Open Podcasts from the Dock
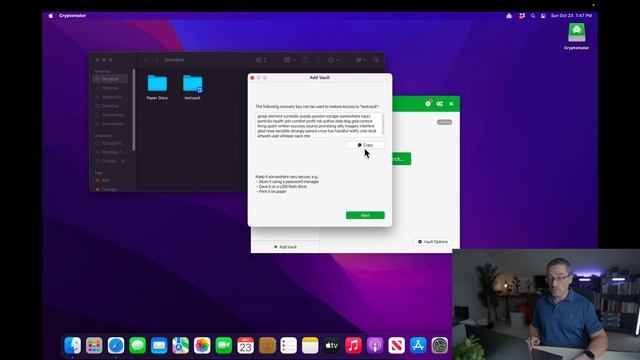640x360 pixels. [375, 346]
